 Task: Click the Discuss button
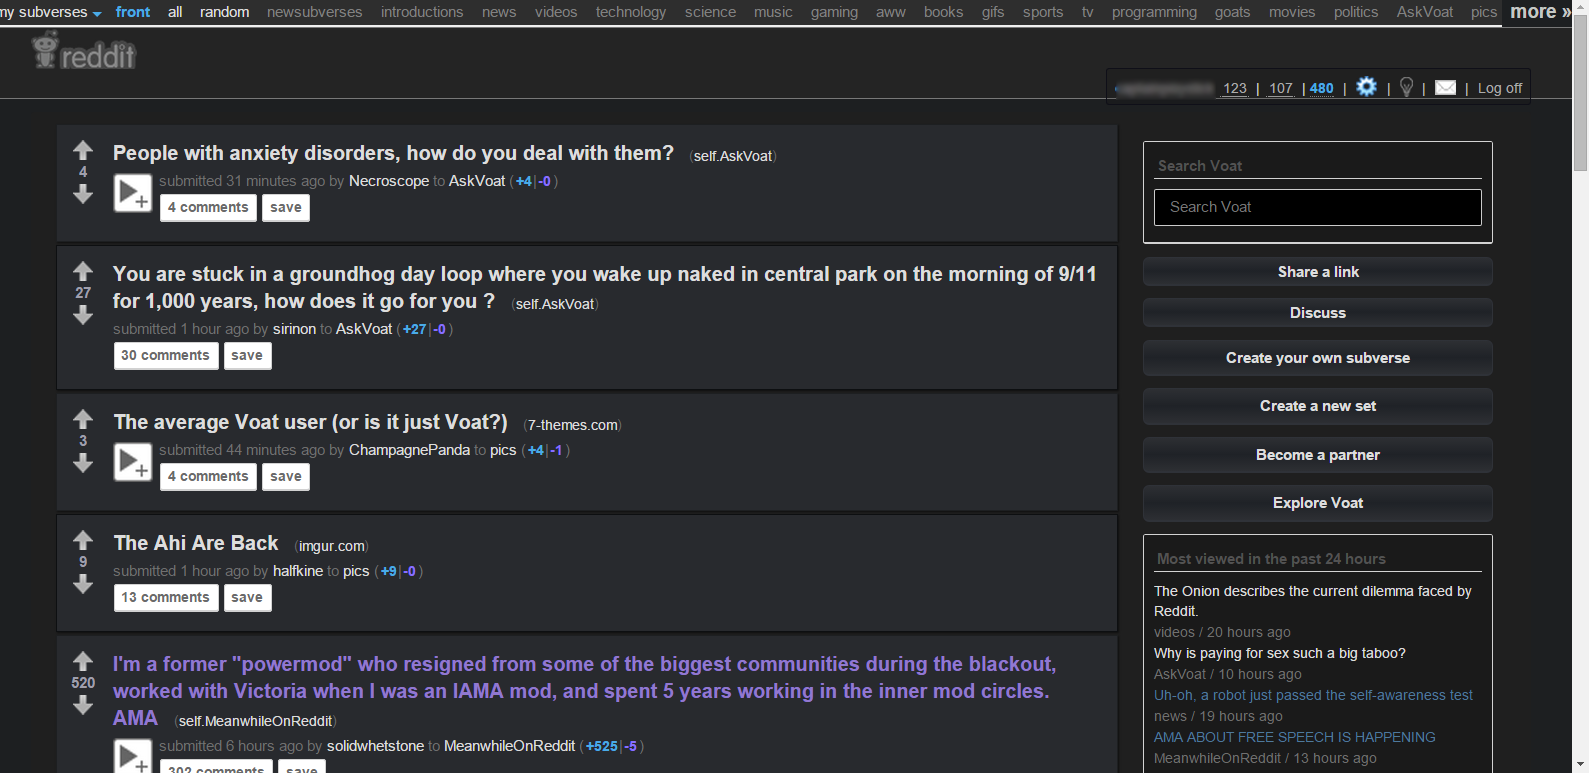(1318, 313)
